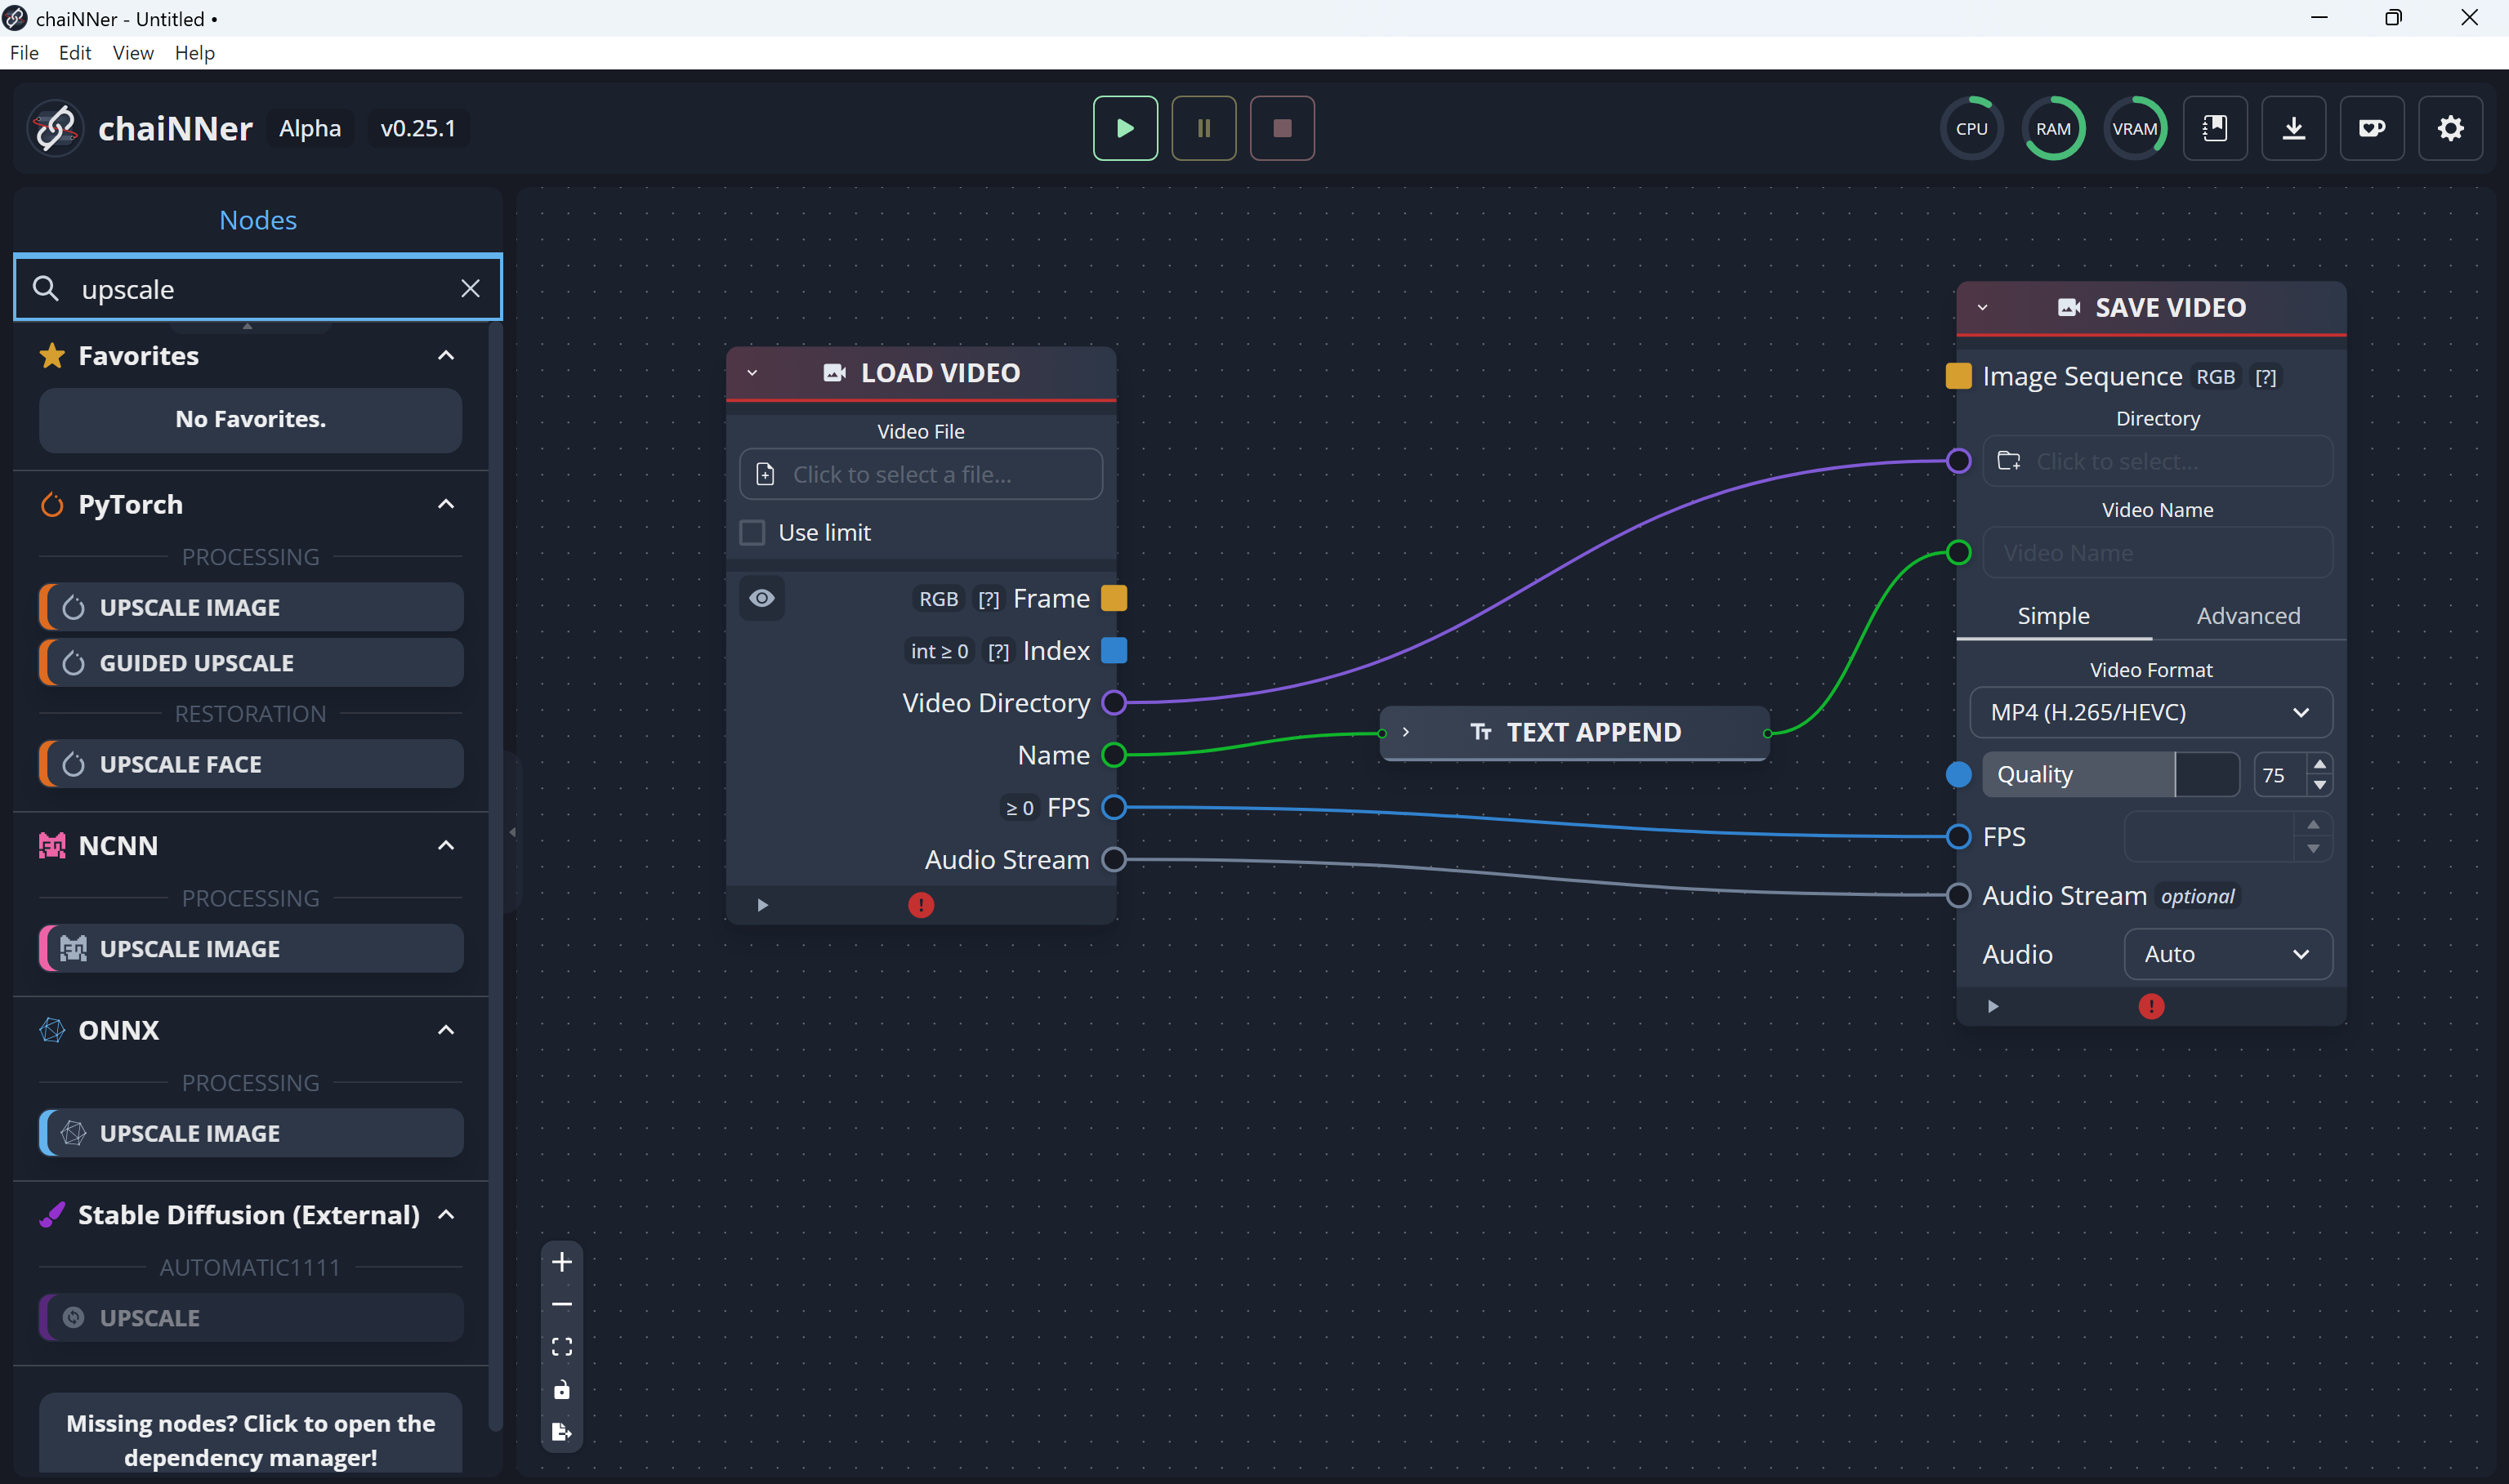Open the VRAM usage monitor
The image size is (2509, 1484).
(2134, 128)
